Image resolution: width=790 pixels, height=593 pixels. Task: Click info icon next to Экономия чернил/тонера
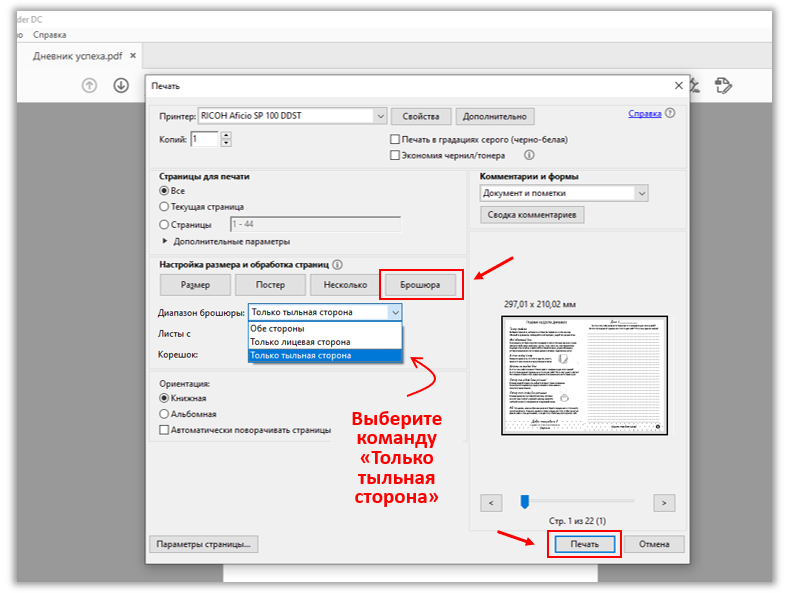529,155
